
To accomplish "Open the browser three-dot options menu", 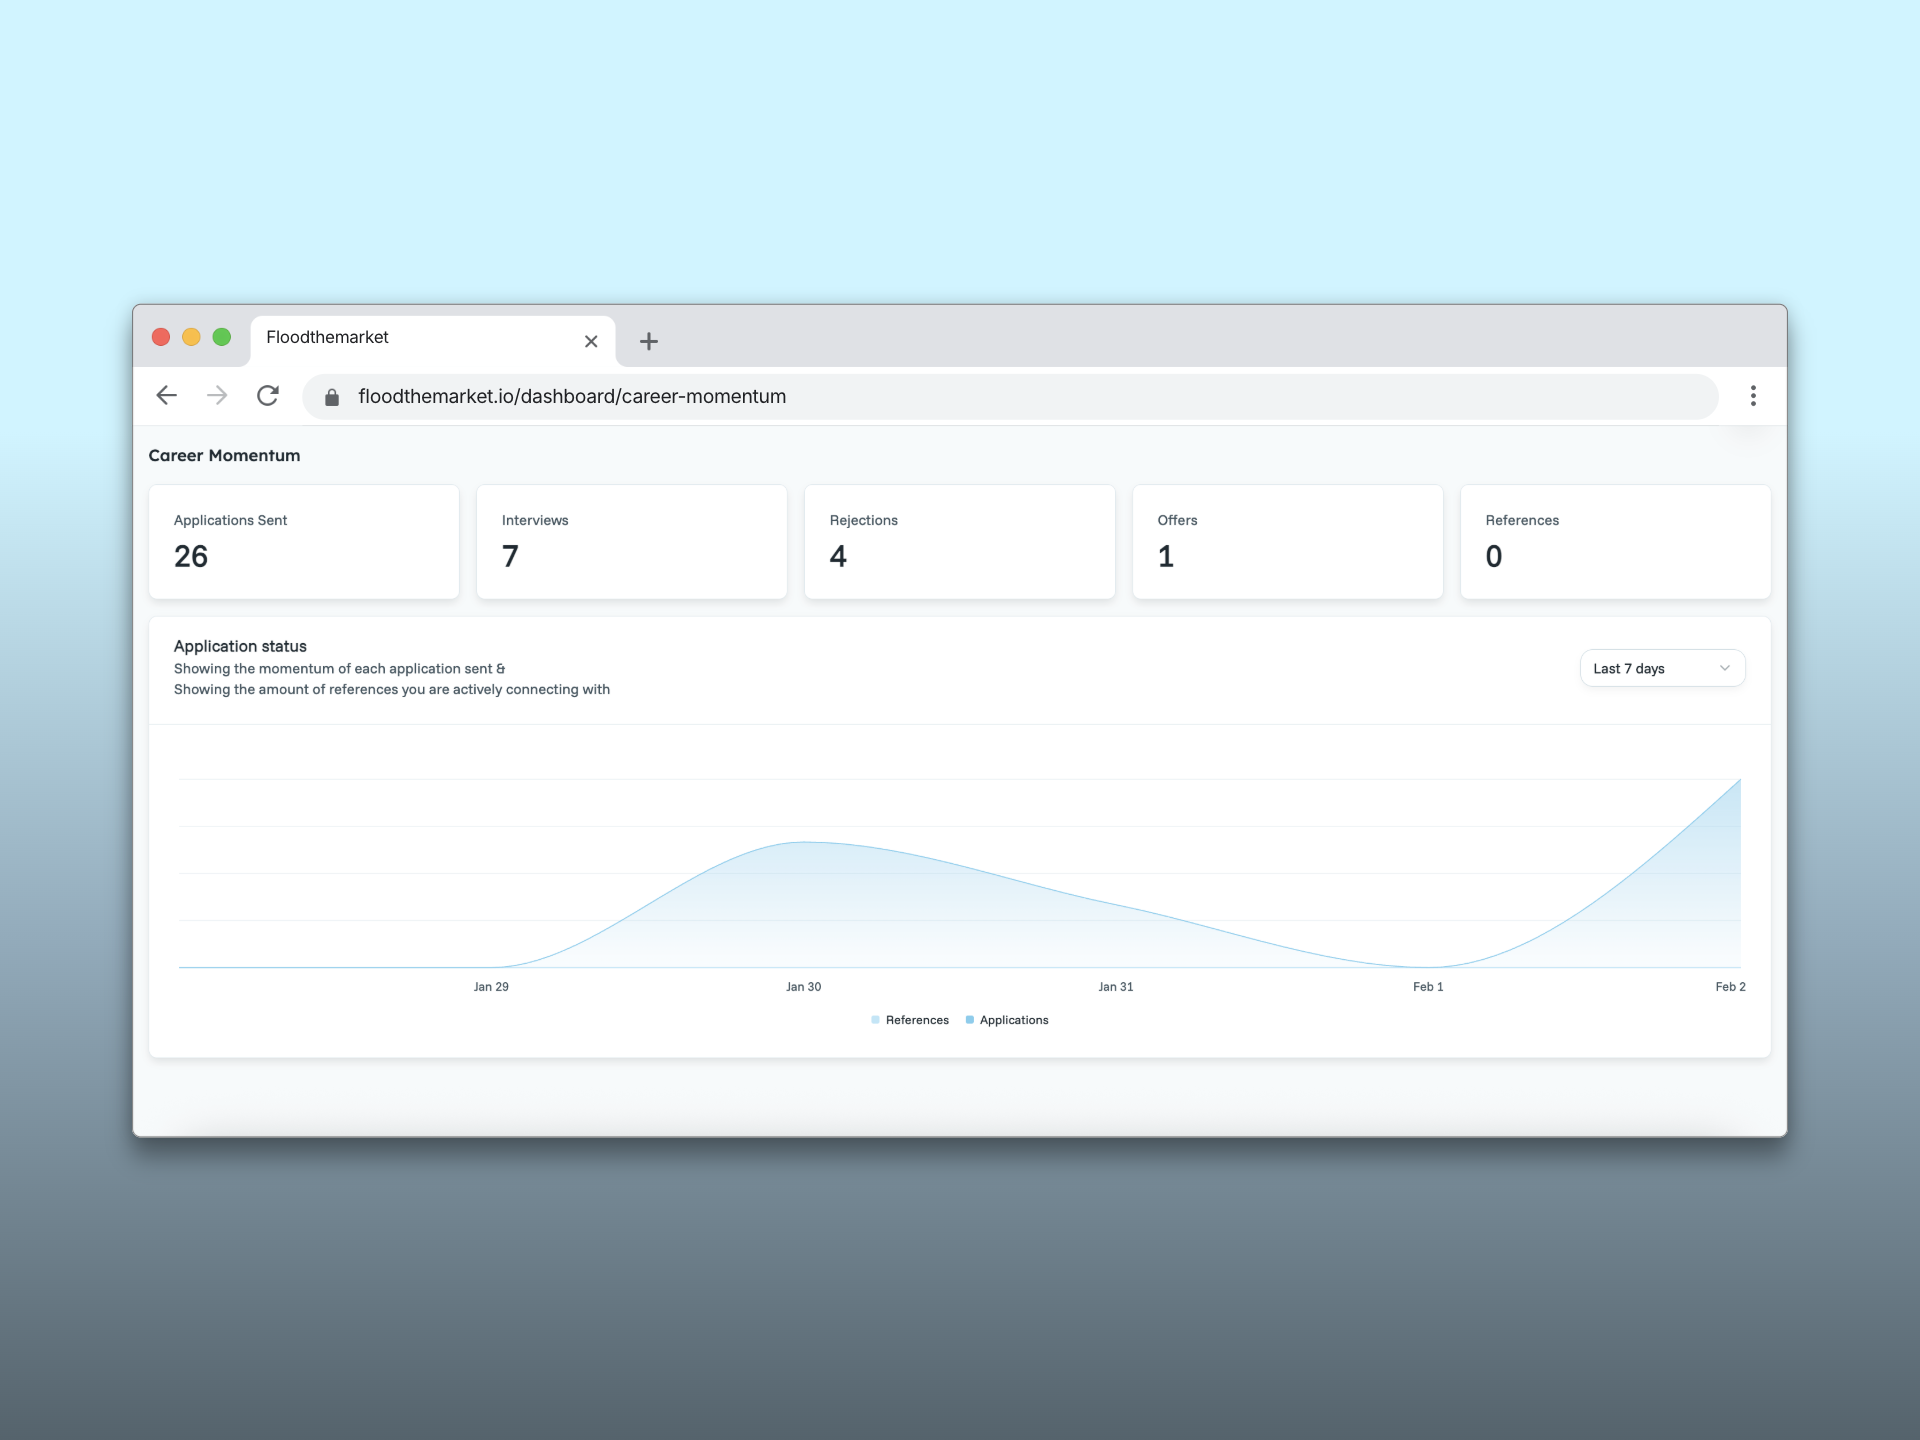I will [x=1753, y=396].
